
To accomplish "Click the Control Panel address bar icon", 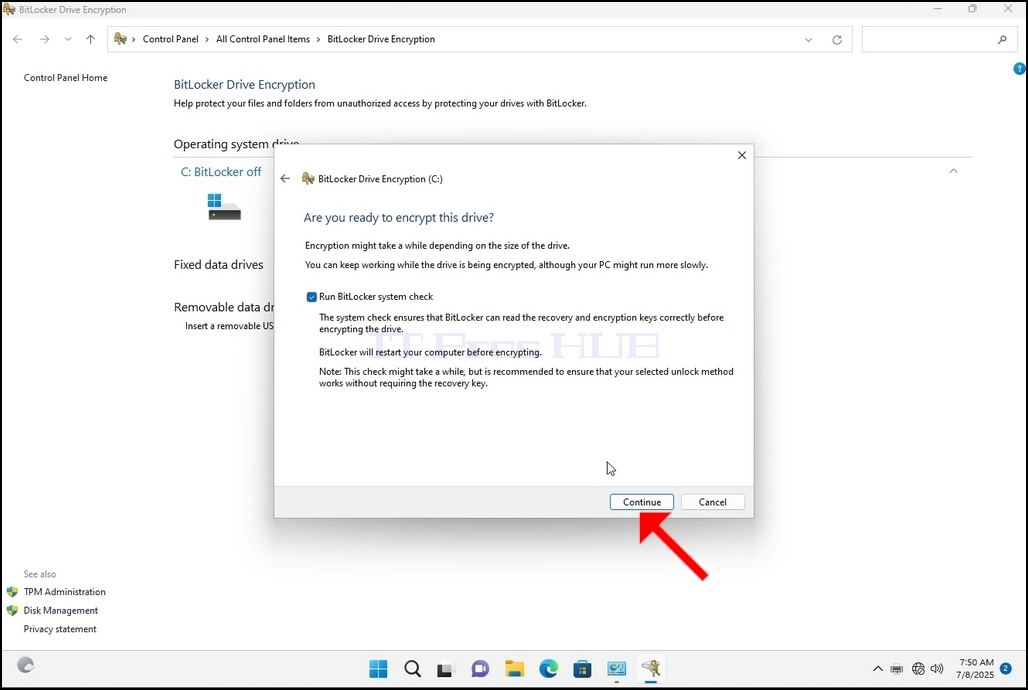I will pos(120,39).
